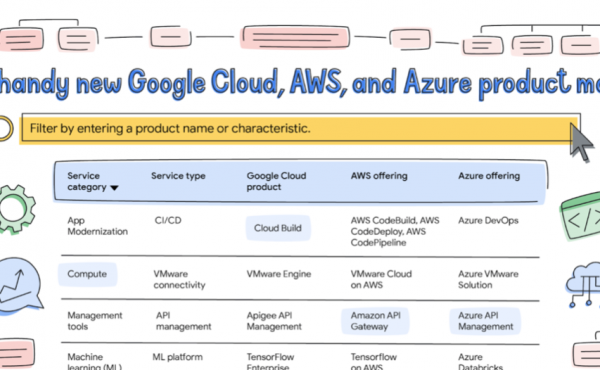Open the Cloud Build highlighted product
Viewport: 600px width, 370px height.
coord(278,228)
